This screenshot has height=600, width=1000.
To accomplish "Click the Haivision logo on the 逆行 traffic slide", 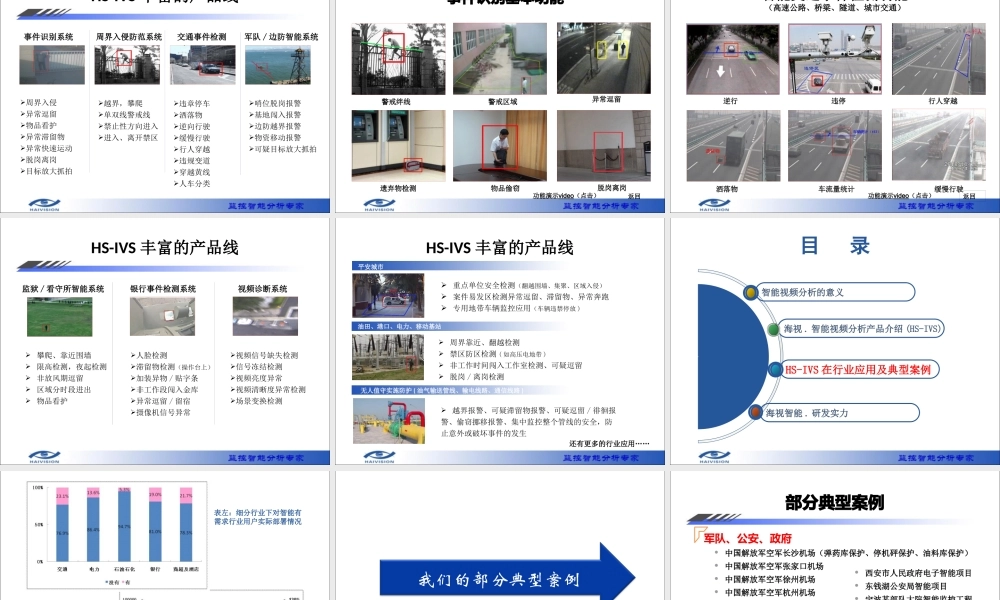I will click(x=714, y=205).
